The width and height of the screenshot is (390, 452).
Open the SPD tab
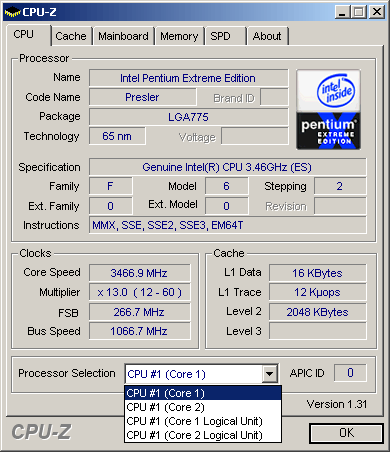[221, 36]
